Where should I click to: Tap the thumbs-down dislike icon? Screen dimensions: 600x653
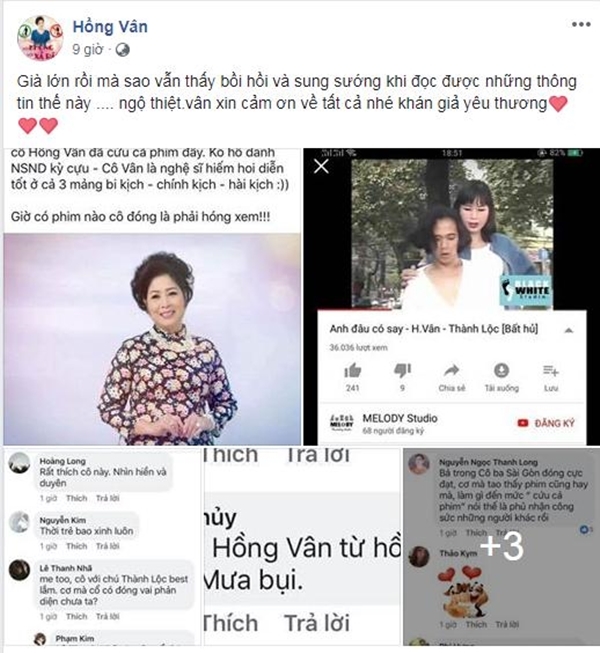pos(402,370)
